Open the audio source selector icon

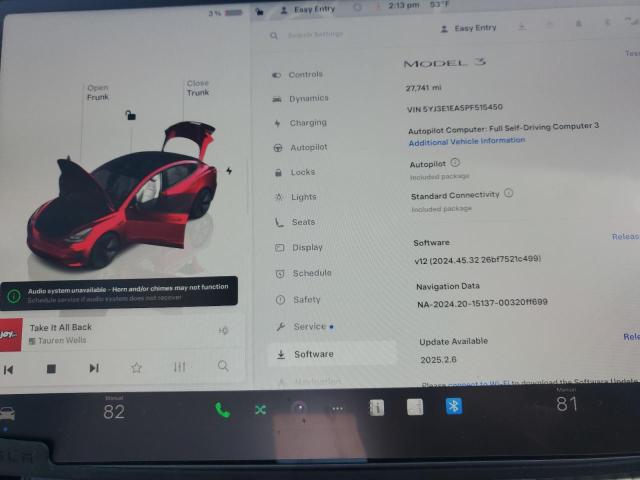click(223, 330)
